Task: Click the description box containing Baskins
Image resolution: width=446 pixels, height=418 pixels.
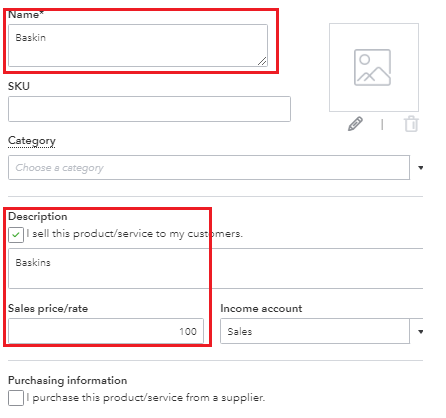Action: [x=216, y=268]
